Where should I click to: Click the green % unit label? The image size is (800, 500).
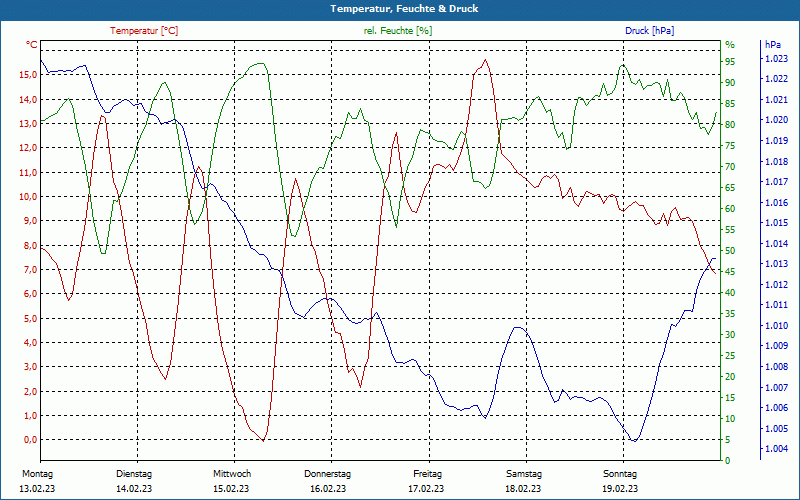click(730, 45)
